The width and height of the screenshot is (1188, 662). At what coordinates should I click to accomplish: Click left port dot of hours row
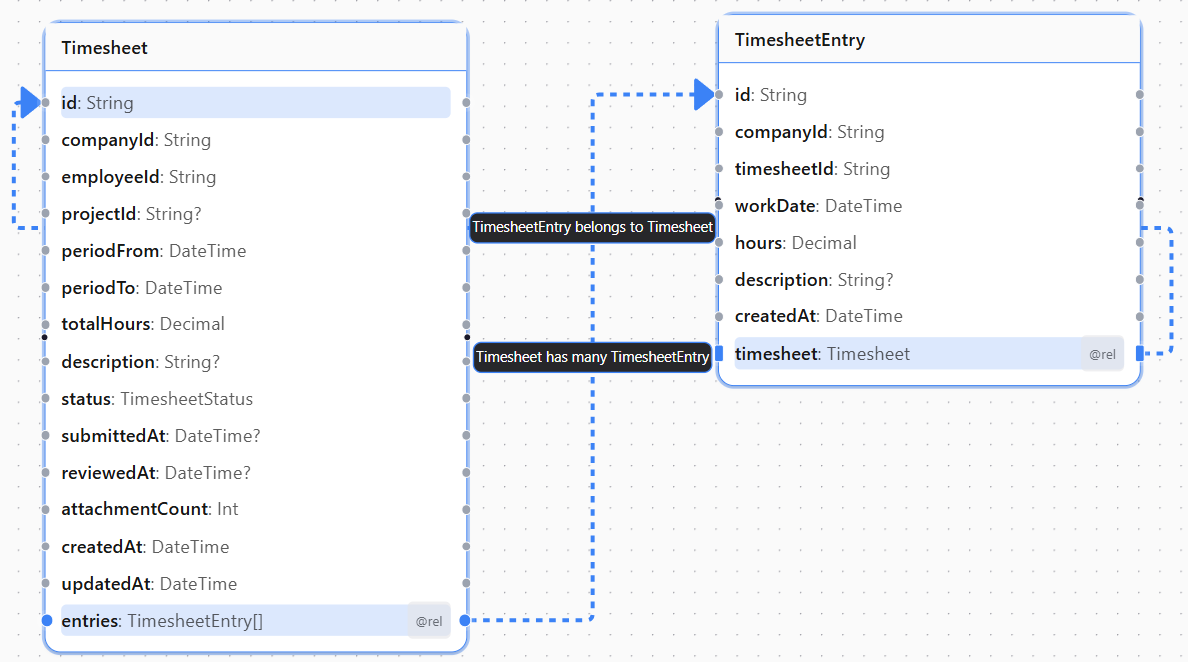click(719, 242)
